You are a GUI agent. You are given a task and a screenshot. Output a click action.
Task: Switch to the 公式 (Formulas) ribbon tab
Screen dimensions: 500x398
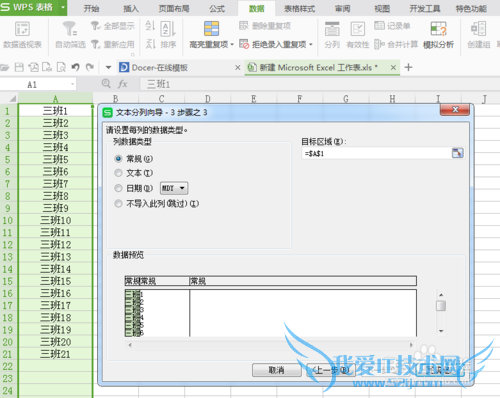coord(217,8)
